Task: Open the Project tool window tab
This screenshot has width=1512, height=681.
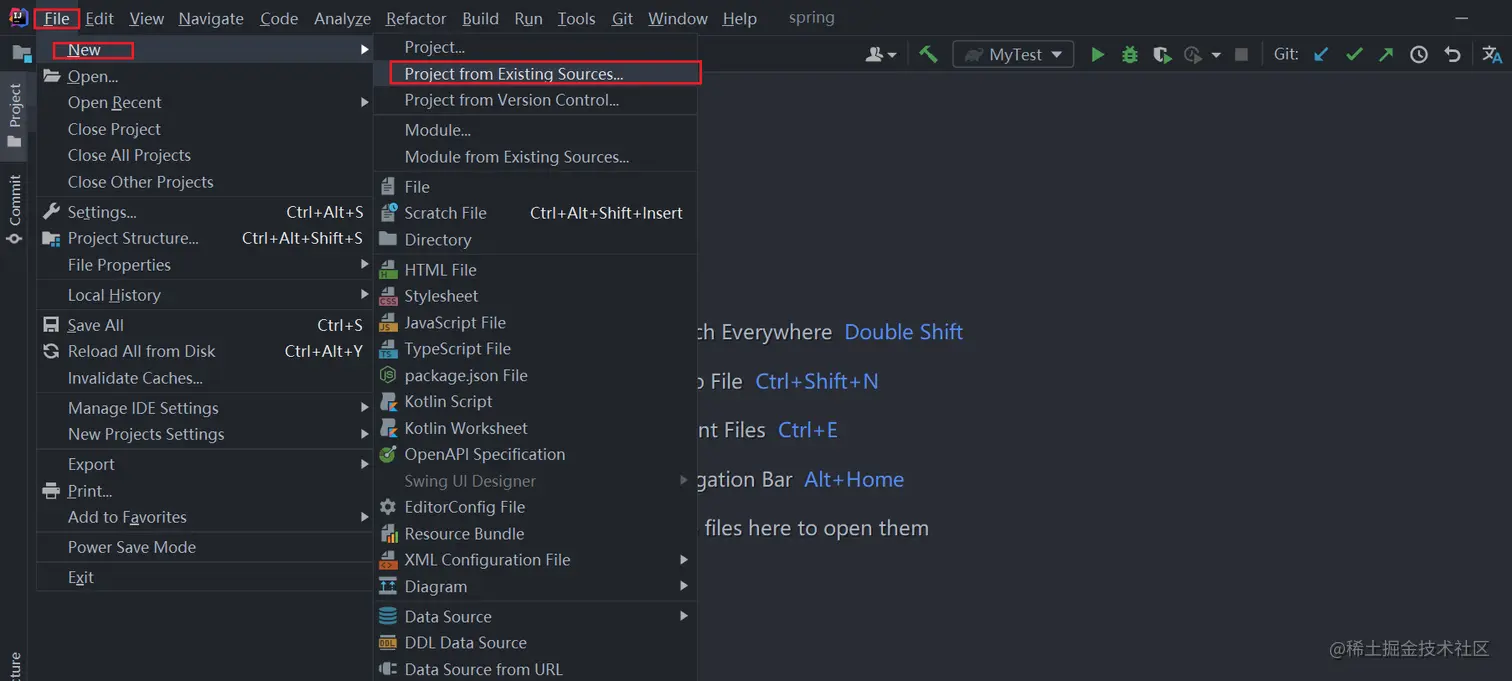Action: 15,114
